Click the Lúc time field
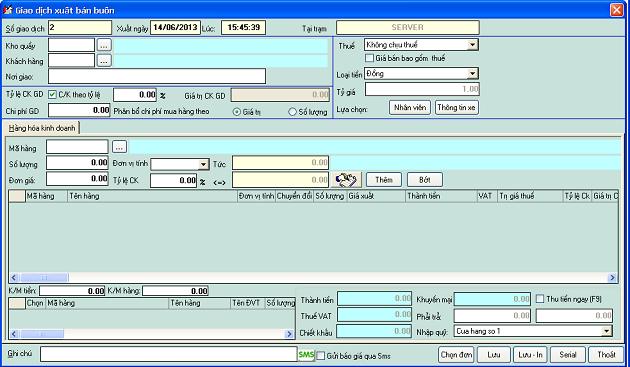The image size is (630, 367). tap(243, 28)
